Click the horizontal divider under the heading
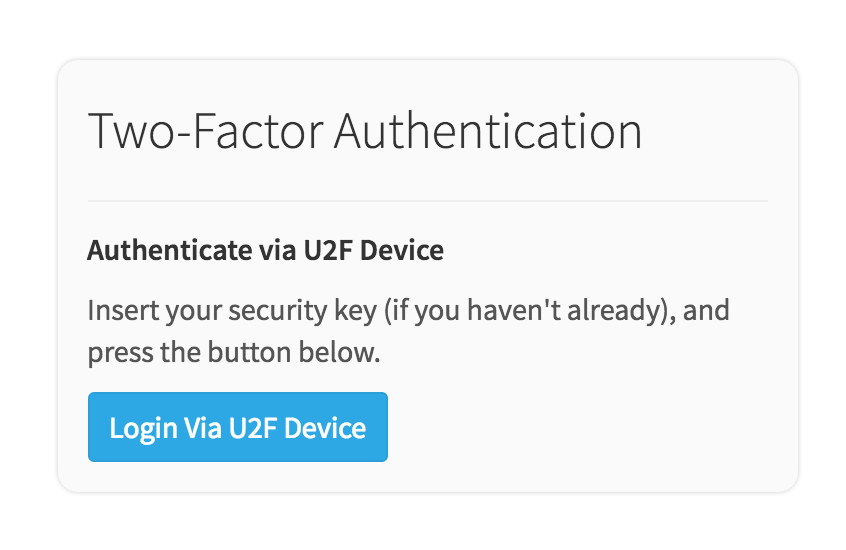Viewport: 846px width, 550px height. point(427,201)
